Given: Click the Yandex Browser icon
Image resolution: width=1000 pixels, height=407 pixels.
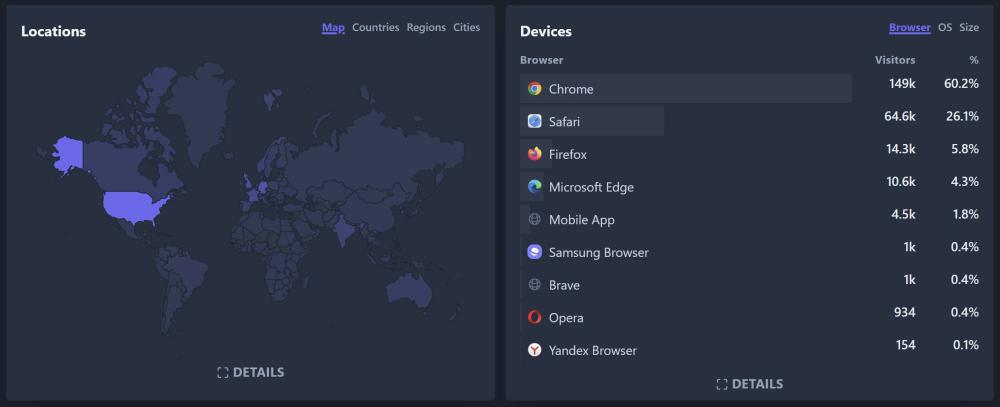Looking at the screenshot, I should pos(535,351).
